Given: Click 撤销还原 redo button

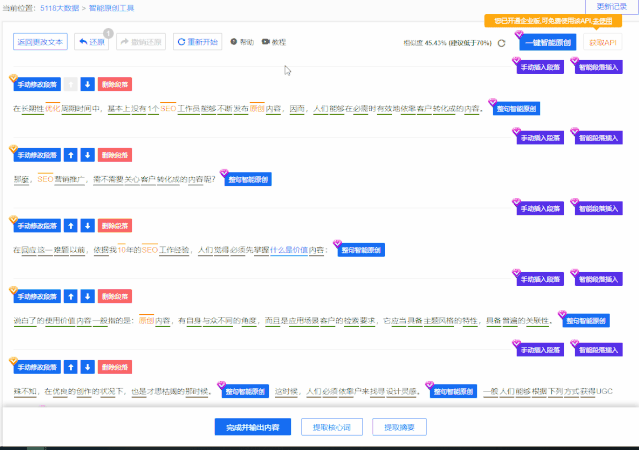Looking at the screenshot, I should point(141,42).
